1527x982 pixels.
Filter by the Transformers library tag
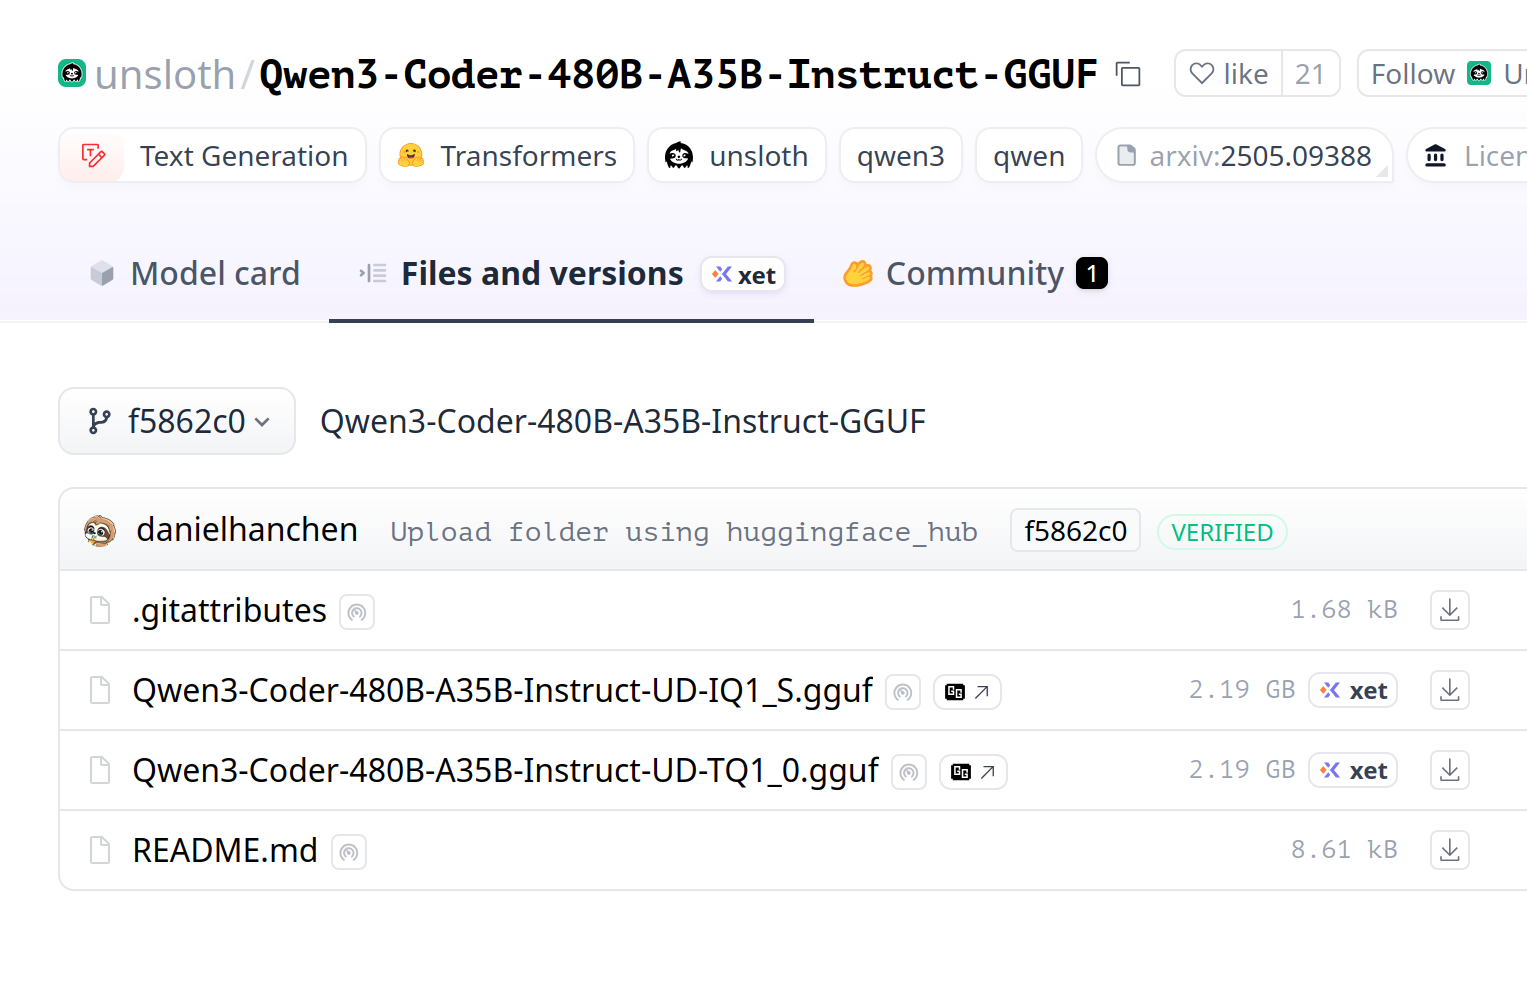pyautogui.click(x=507, y=156)
